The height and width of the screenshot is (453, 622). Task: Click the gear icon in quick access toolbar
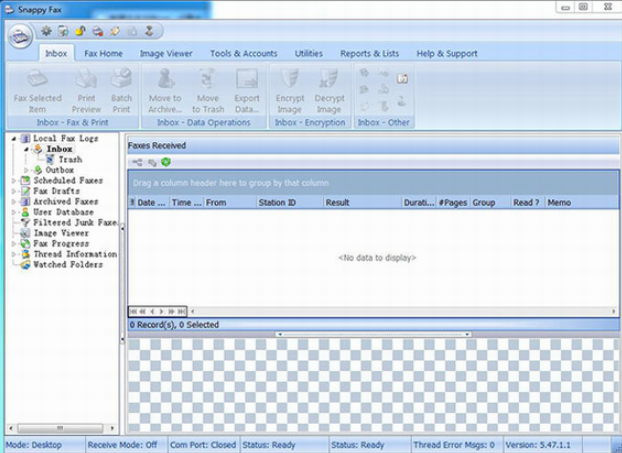click(x=46, y=31)
